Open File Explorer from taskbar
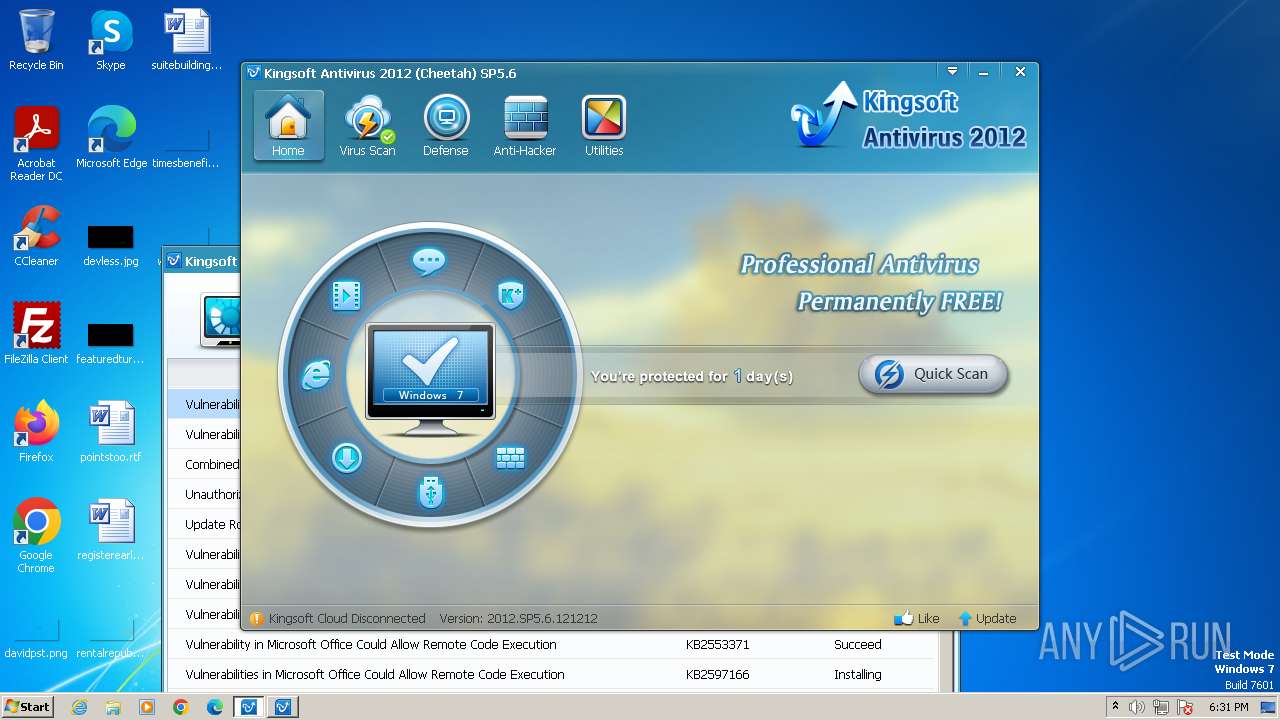The image size is (1280, 720). point(113,707)
